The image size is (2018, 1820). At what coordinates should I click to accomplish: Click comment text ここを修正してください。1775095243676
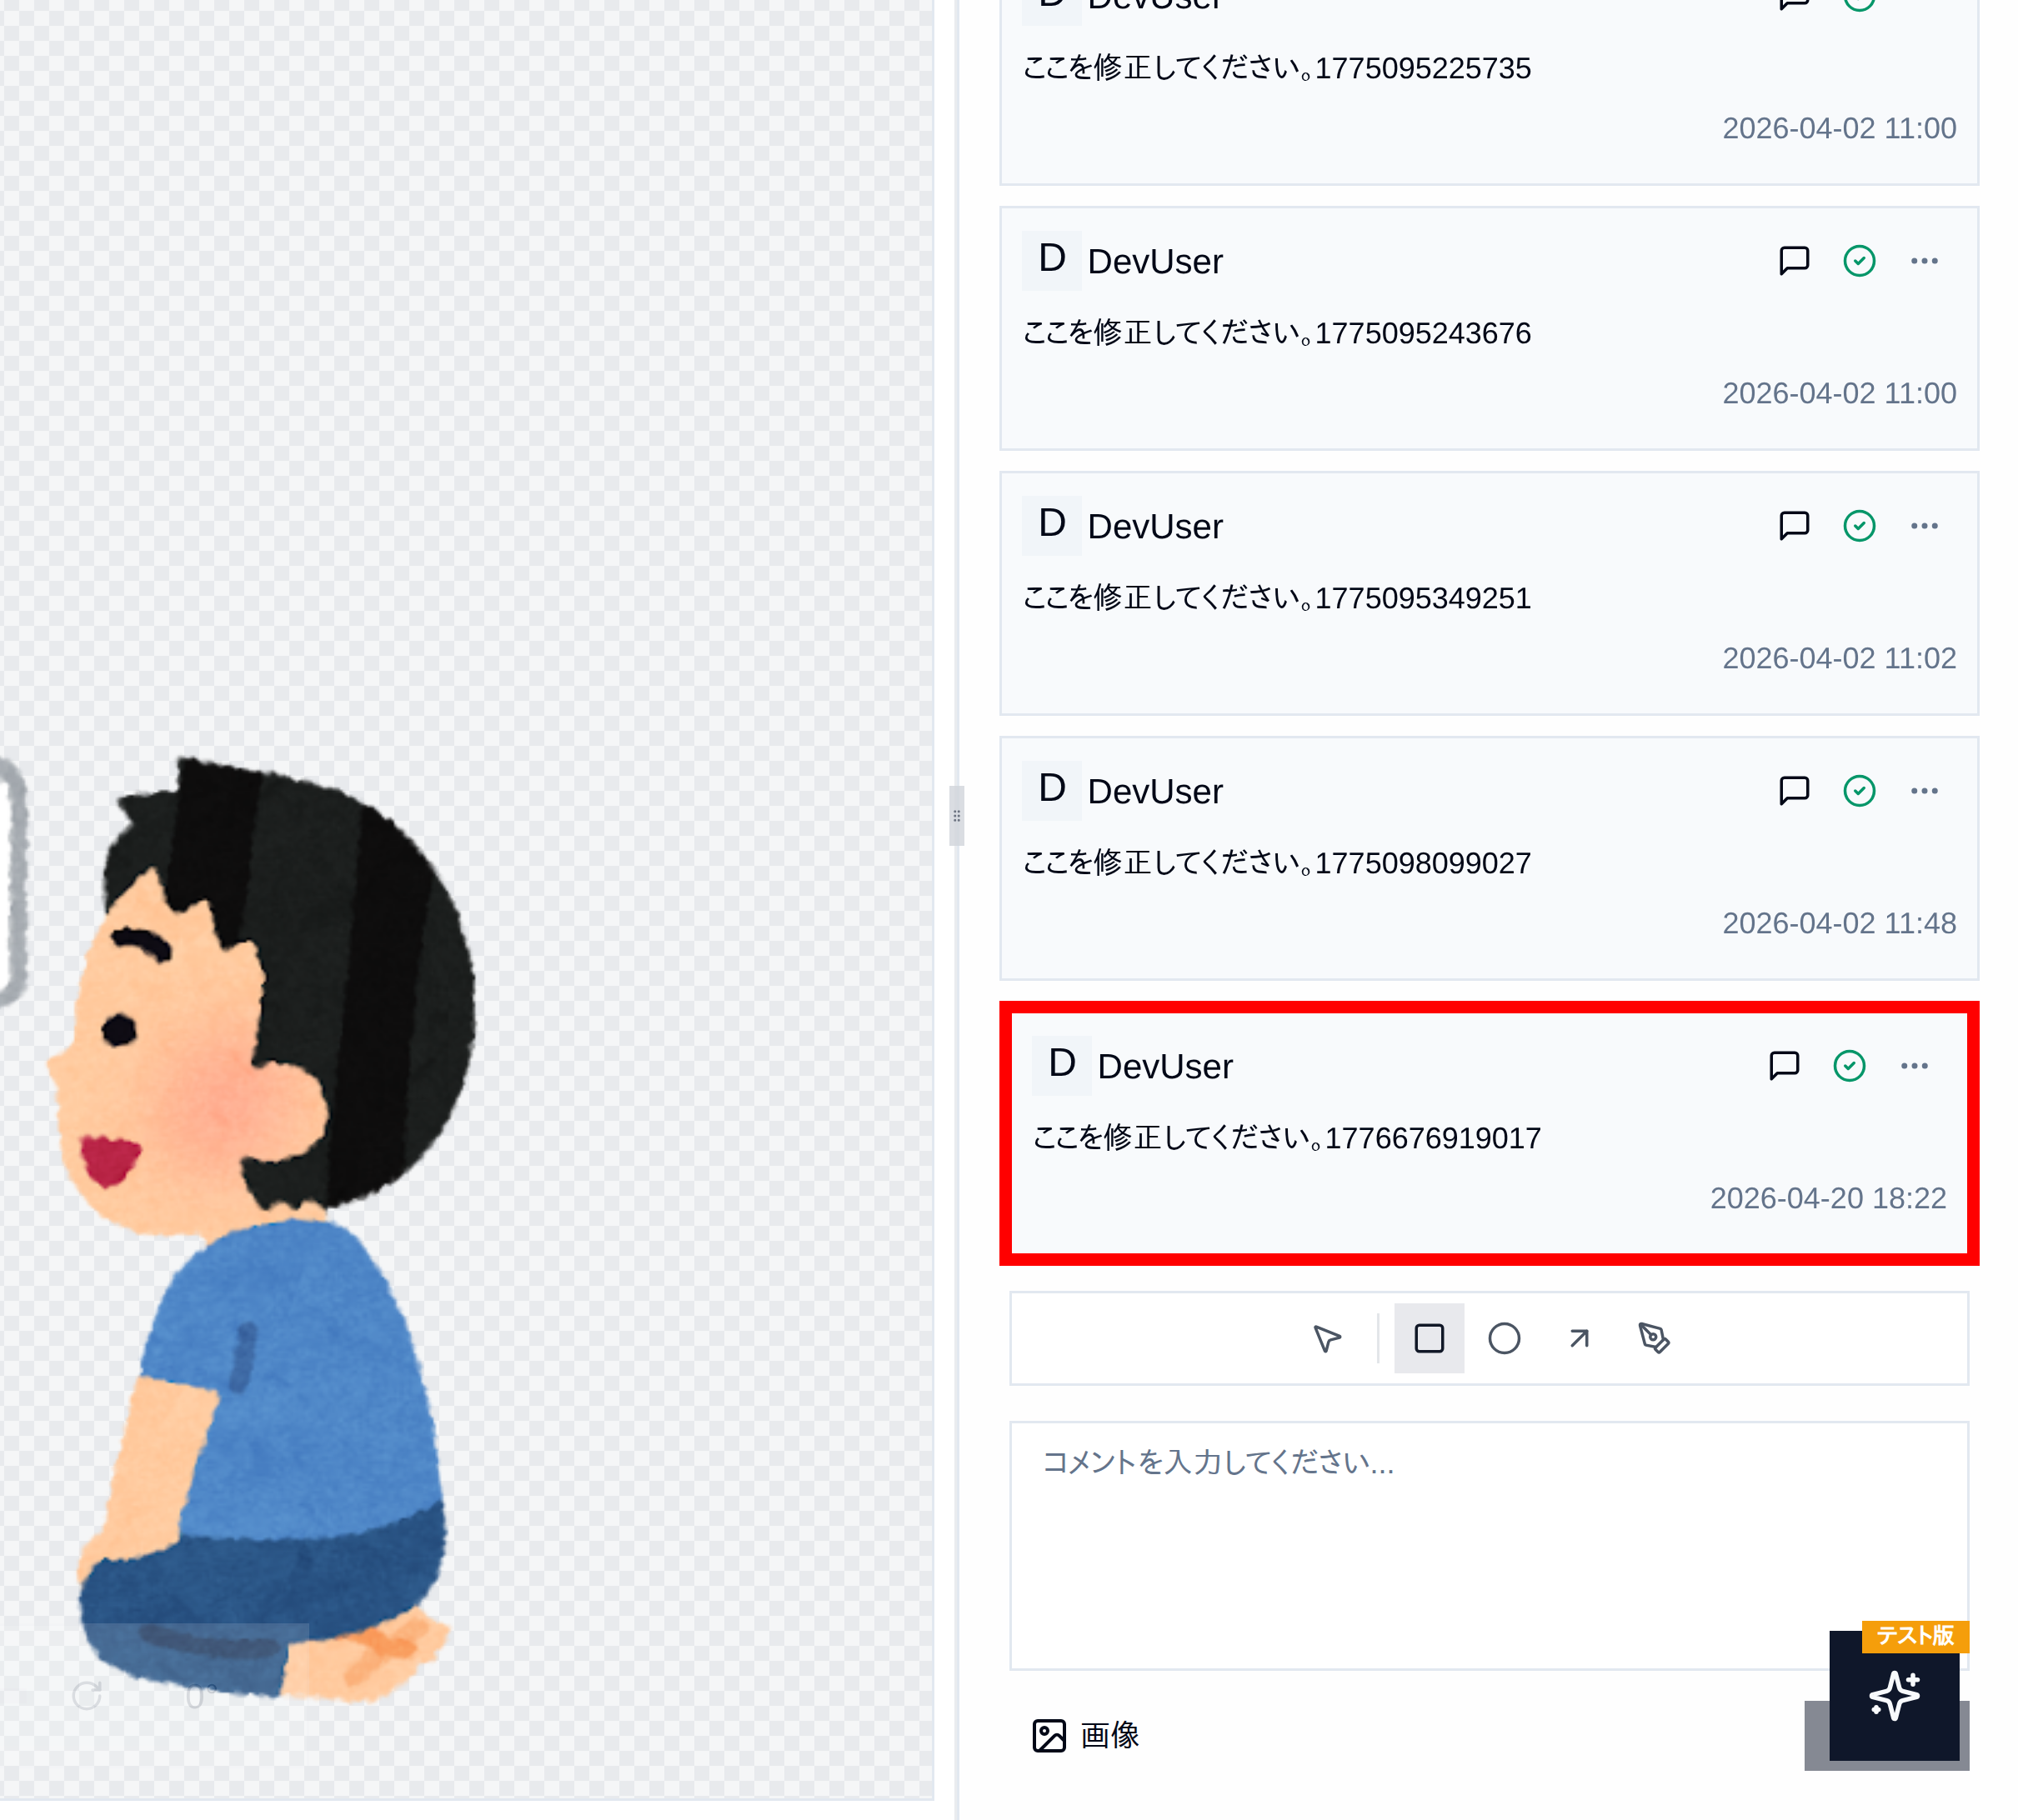point(1277,333)
